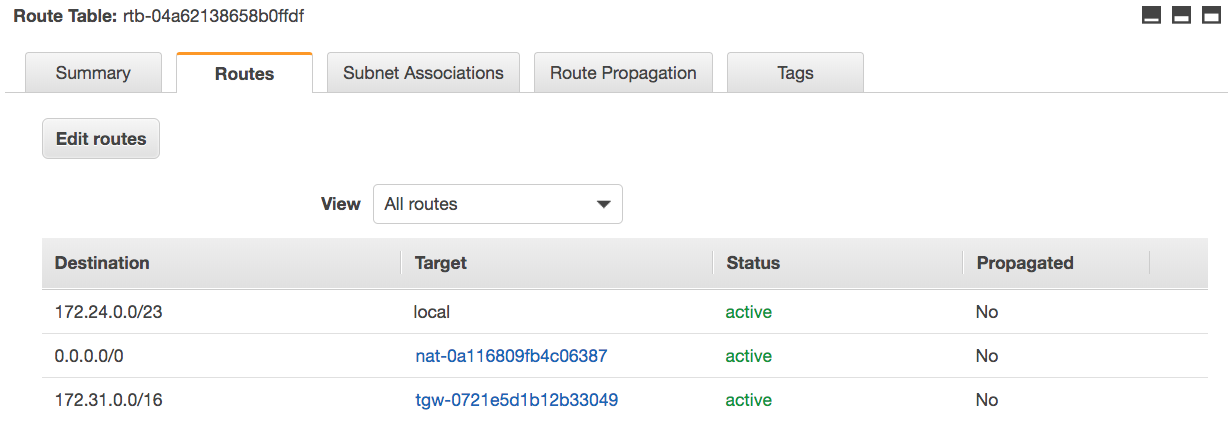Sort by the Destination column header
The image size is (1228, 428).
[x=102, y=263]
